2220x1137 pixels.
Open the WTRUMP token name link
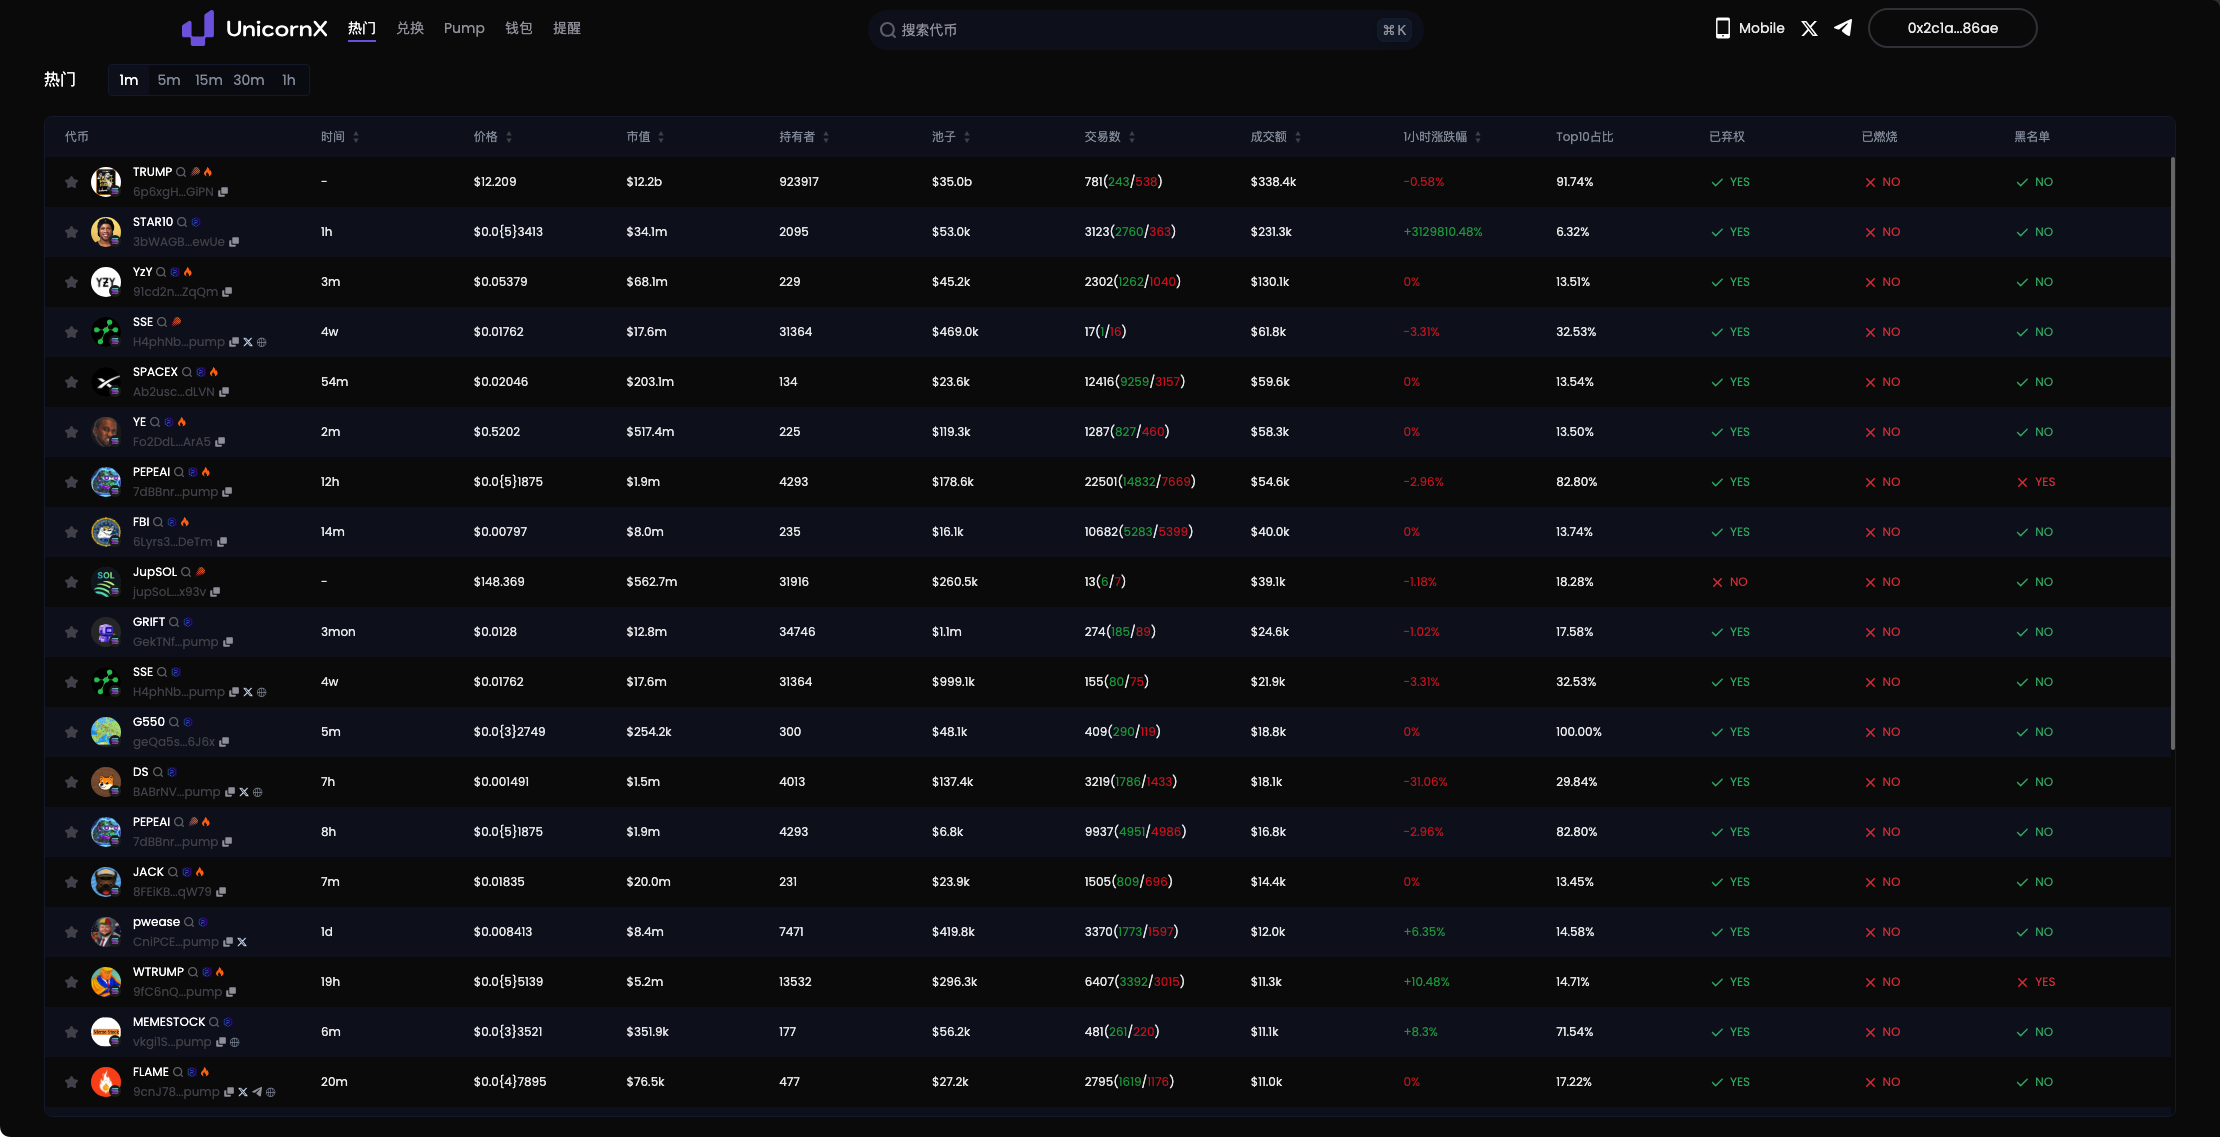(x=158, y=972)
